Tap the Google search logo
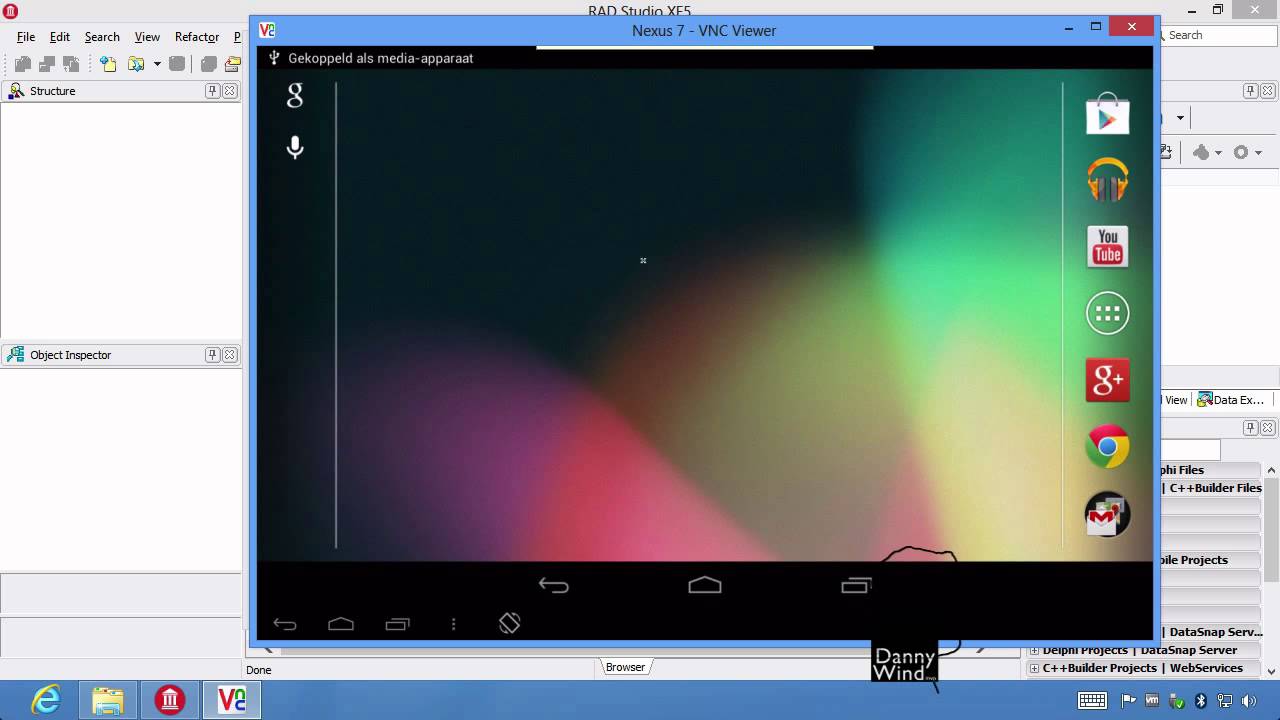The image size is (1280, 720). pos(295,96)
